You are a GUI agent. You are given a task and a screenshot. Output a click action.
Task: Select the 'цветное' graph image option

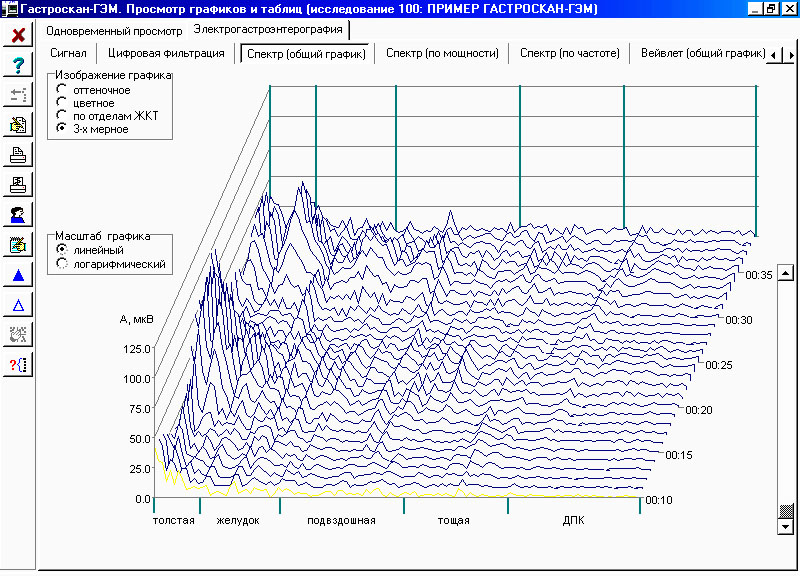pyautogui.click(x=62, y=103)
